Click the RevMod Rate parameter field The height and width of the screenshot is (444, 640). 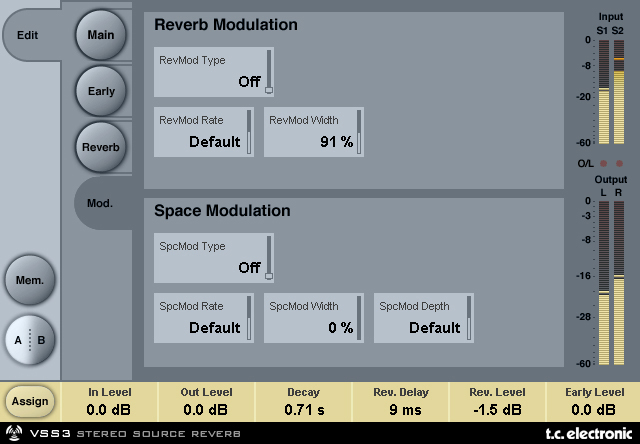[203, 132]
